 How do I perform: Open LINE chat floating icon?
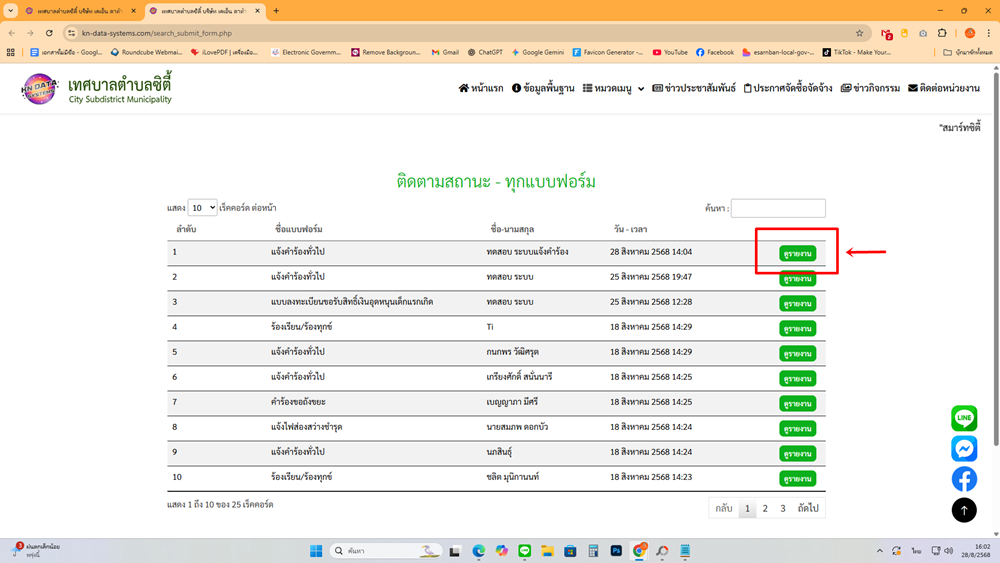[x=964, y=418]
